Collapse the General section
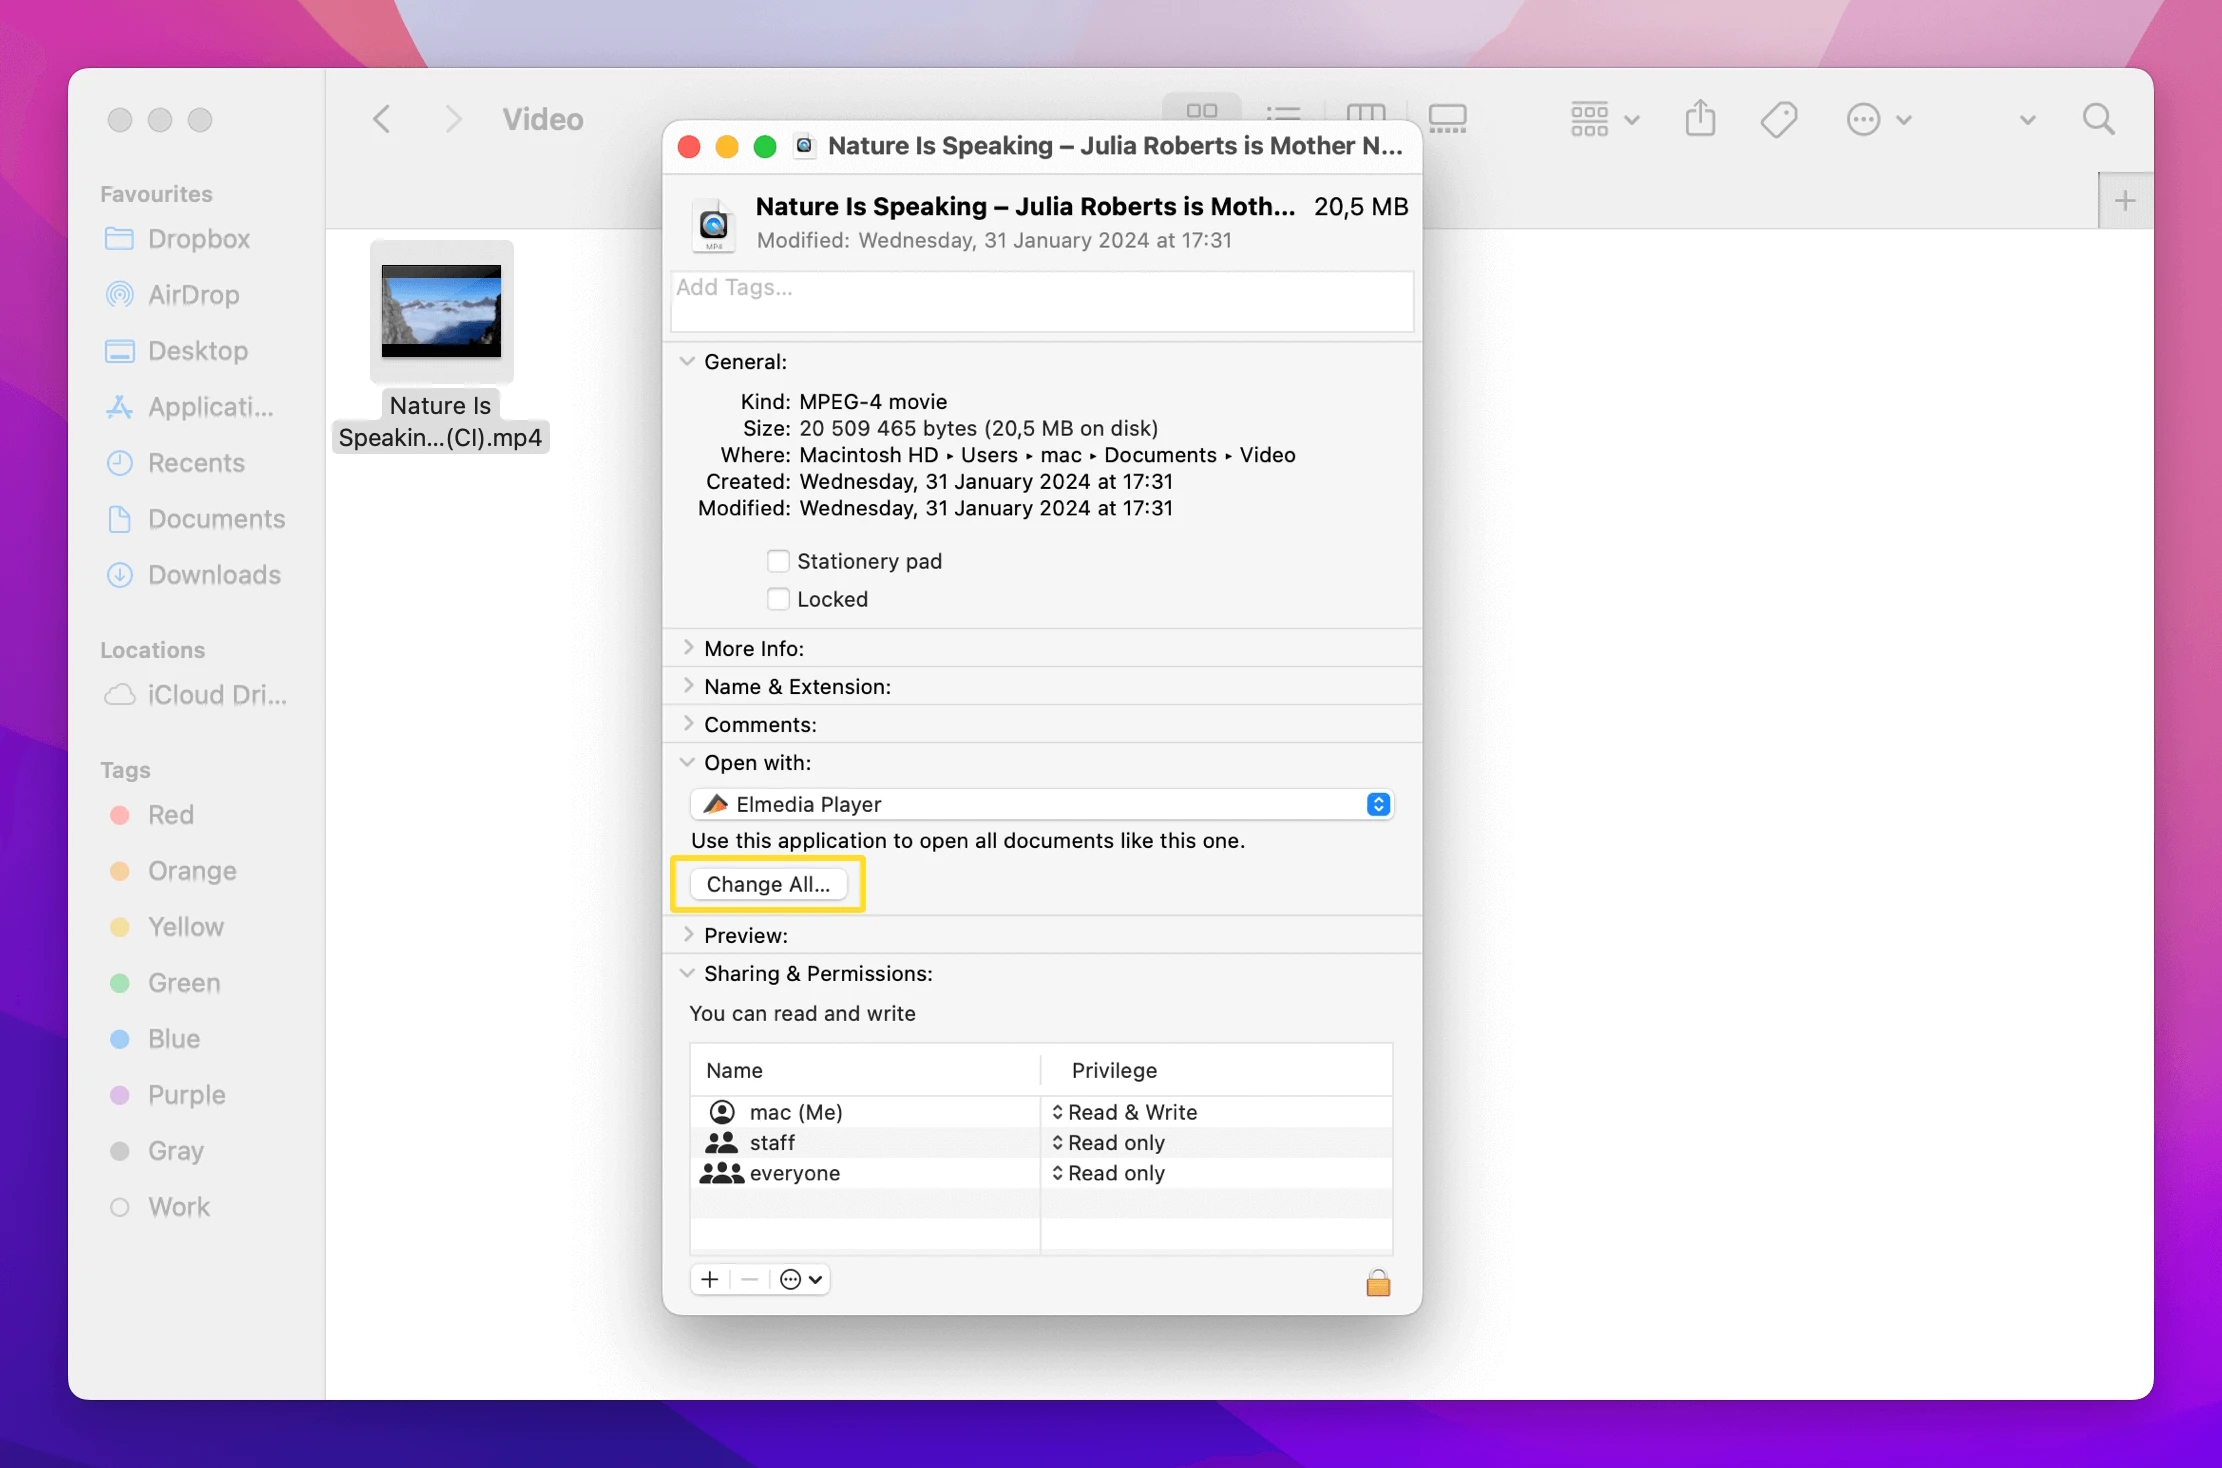The height and width of the screenshot is (1468, 2222). [x=687, y=361]
